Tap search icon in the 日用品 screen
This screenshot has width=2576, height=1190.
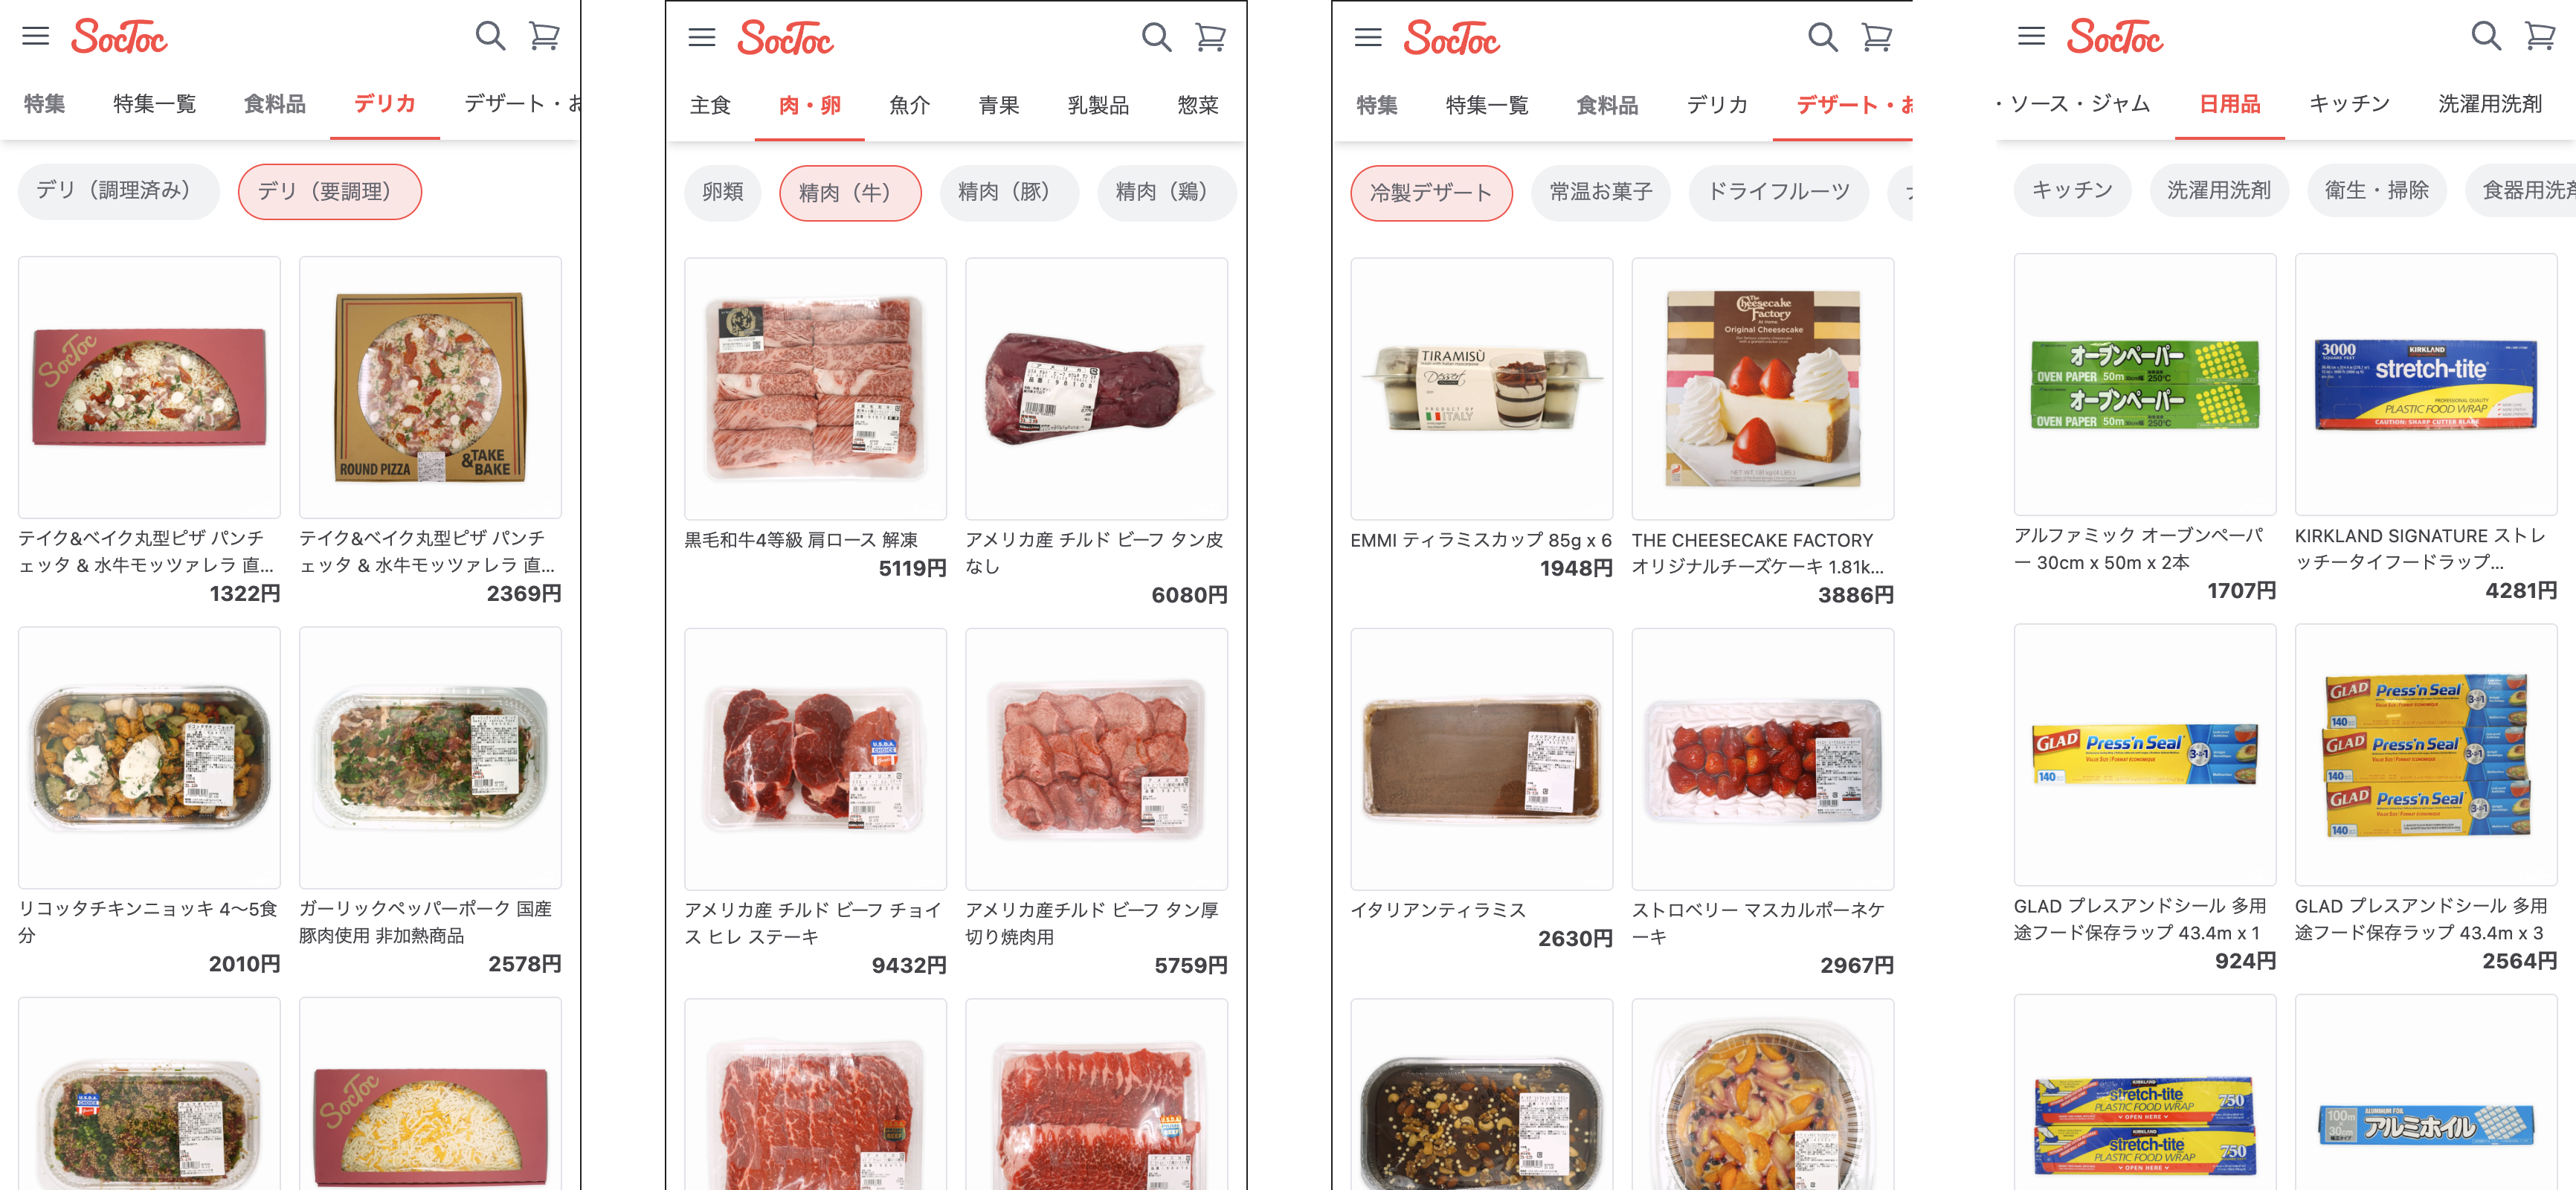(2486, 36)
